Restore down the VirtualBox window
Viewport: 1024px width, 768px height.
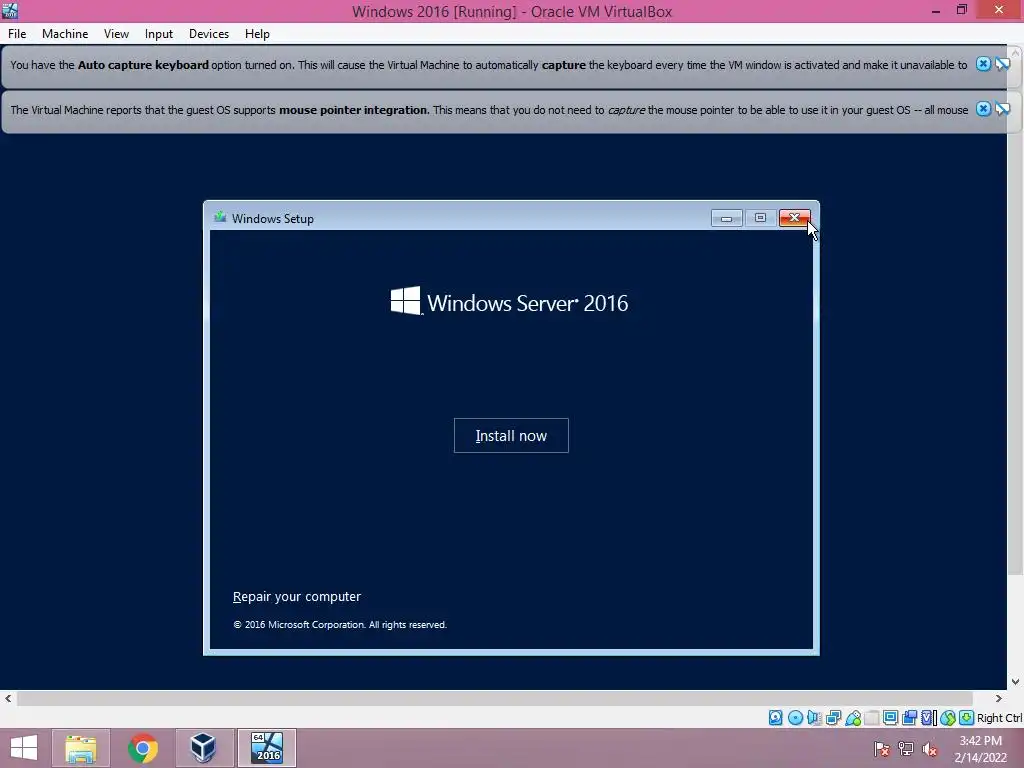coord(962,10)
